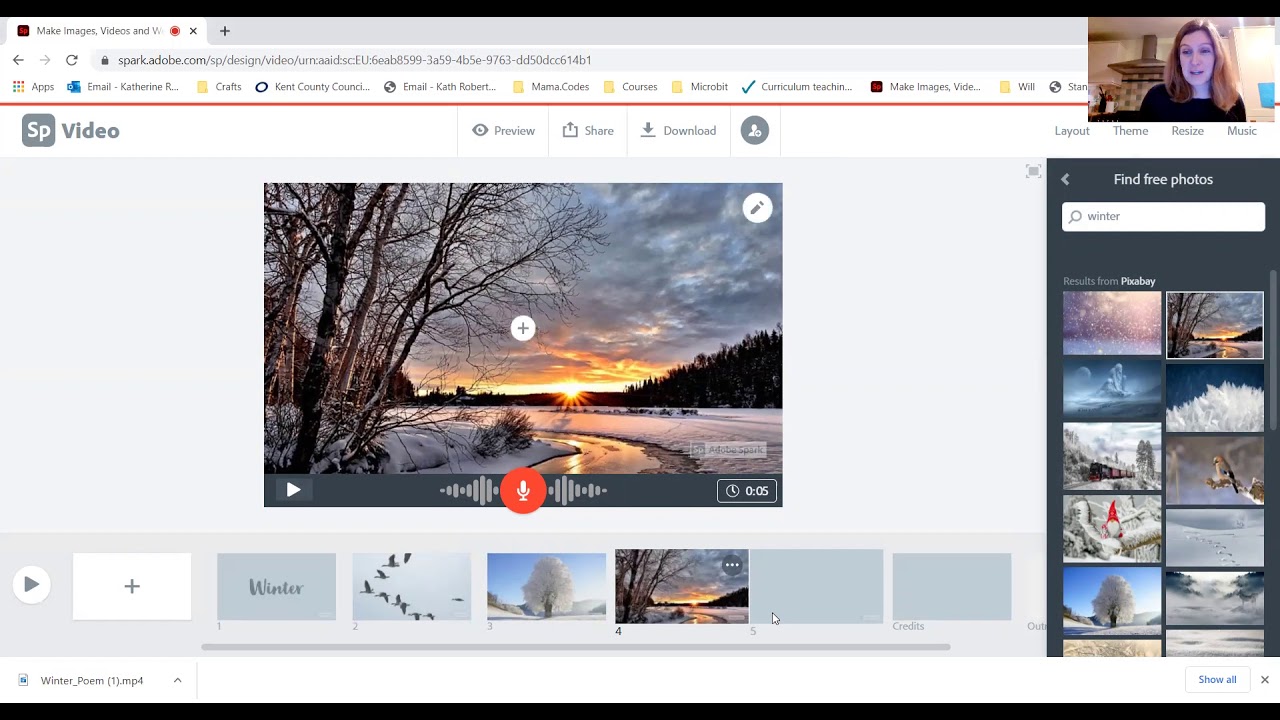Select the pink glitter snow photo
1280x720 pixels.
click(1112, 324)
